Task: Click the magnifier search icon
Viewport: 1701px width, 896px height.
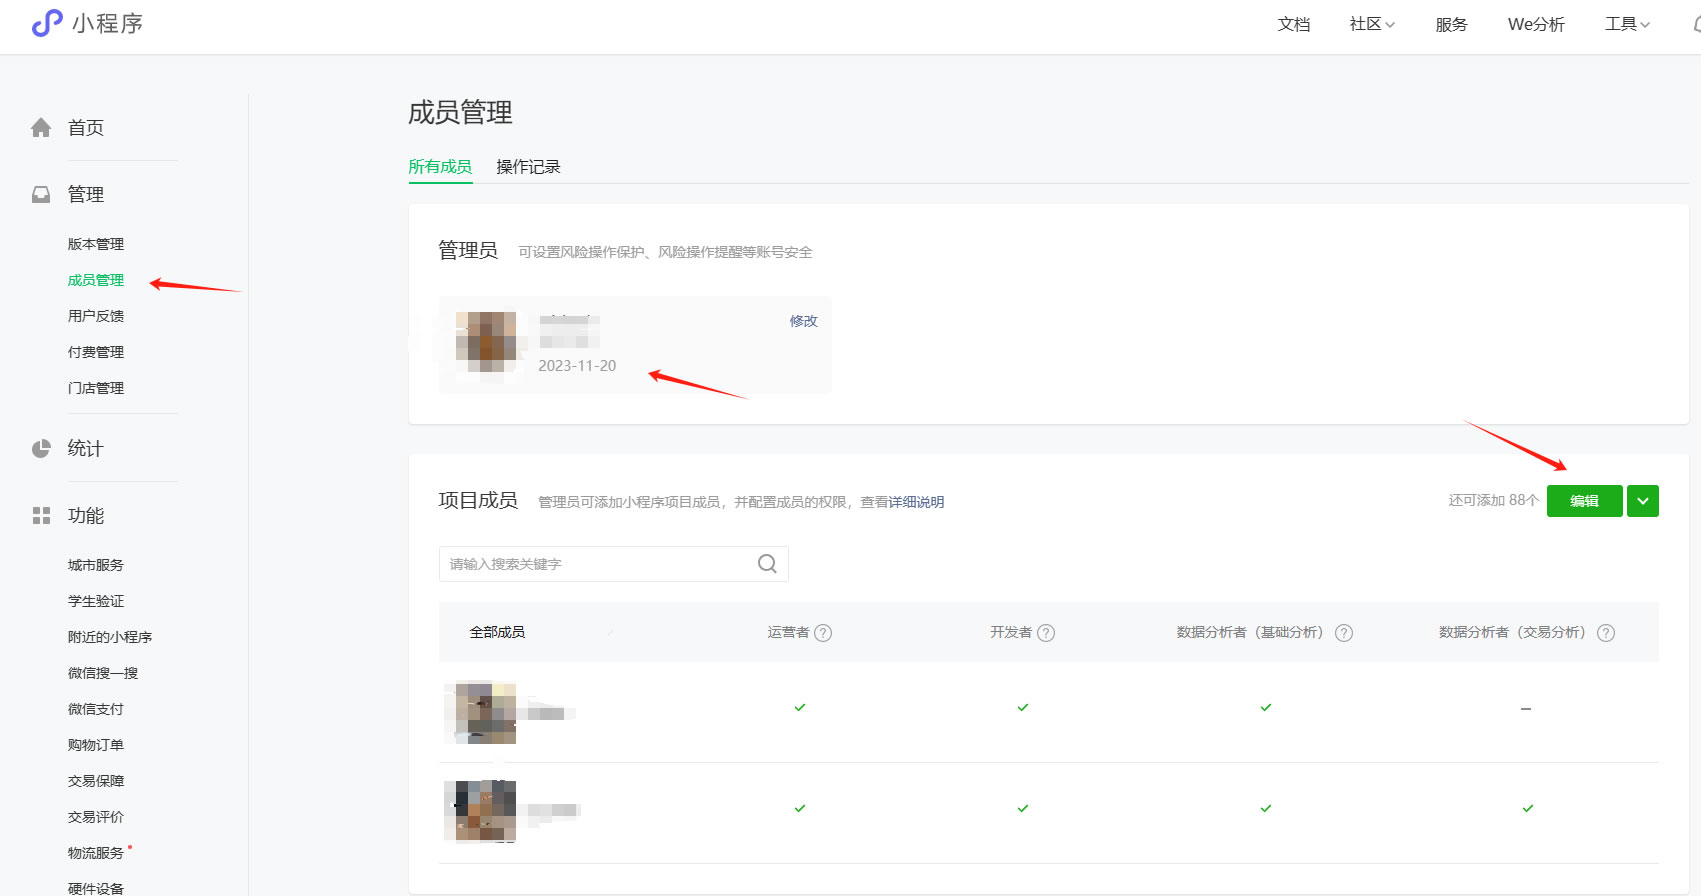Action: [x=767, y=564]
